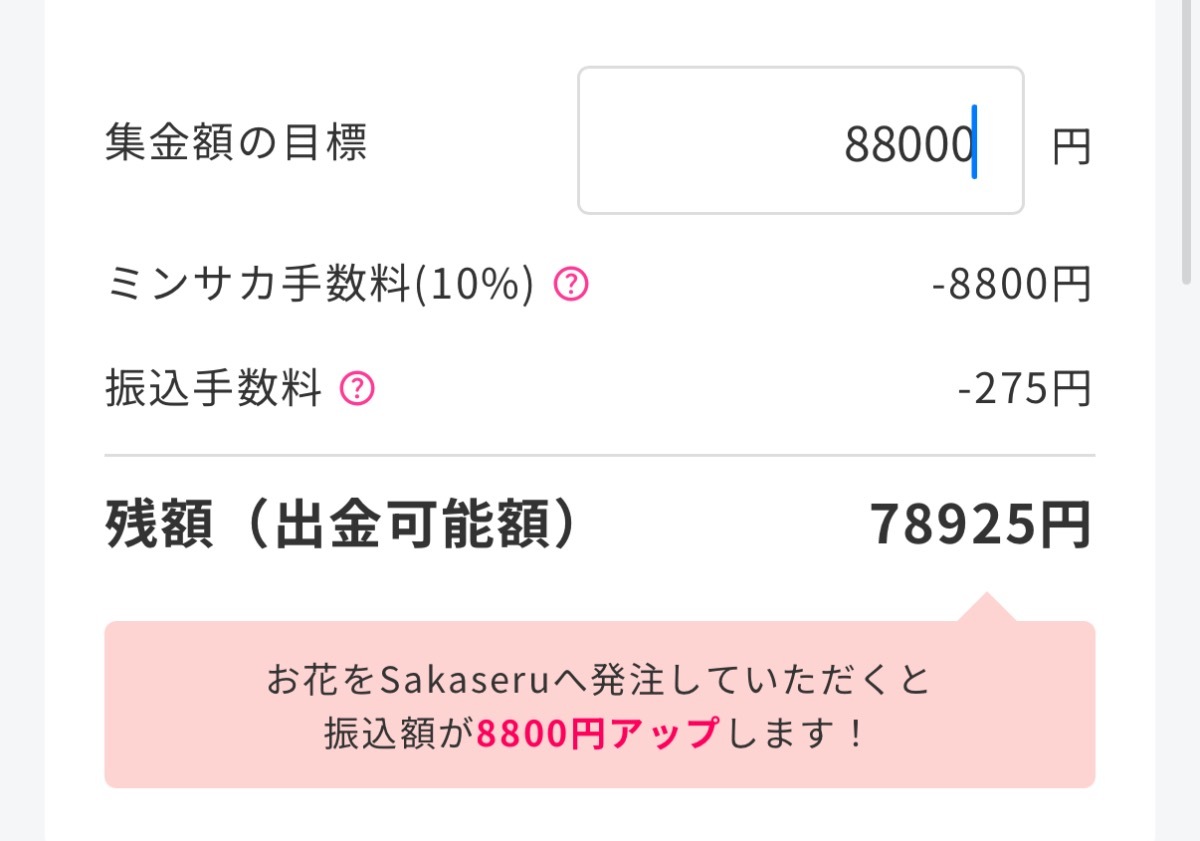Click the 78925円 balance total
The height and width of the screenshot is (841, 1200).
point(980,525)
